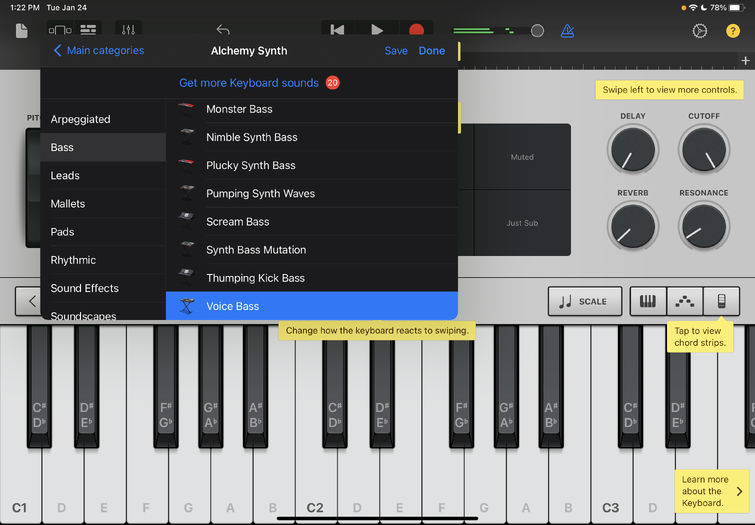Start playback with Play button
755x525 pixels.
[377, 30]
